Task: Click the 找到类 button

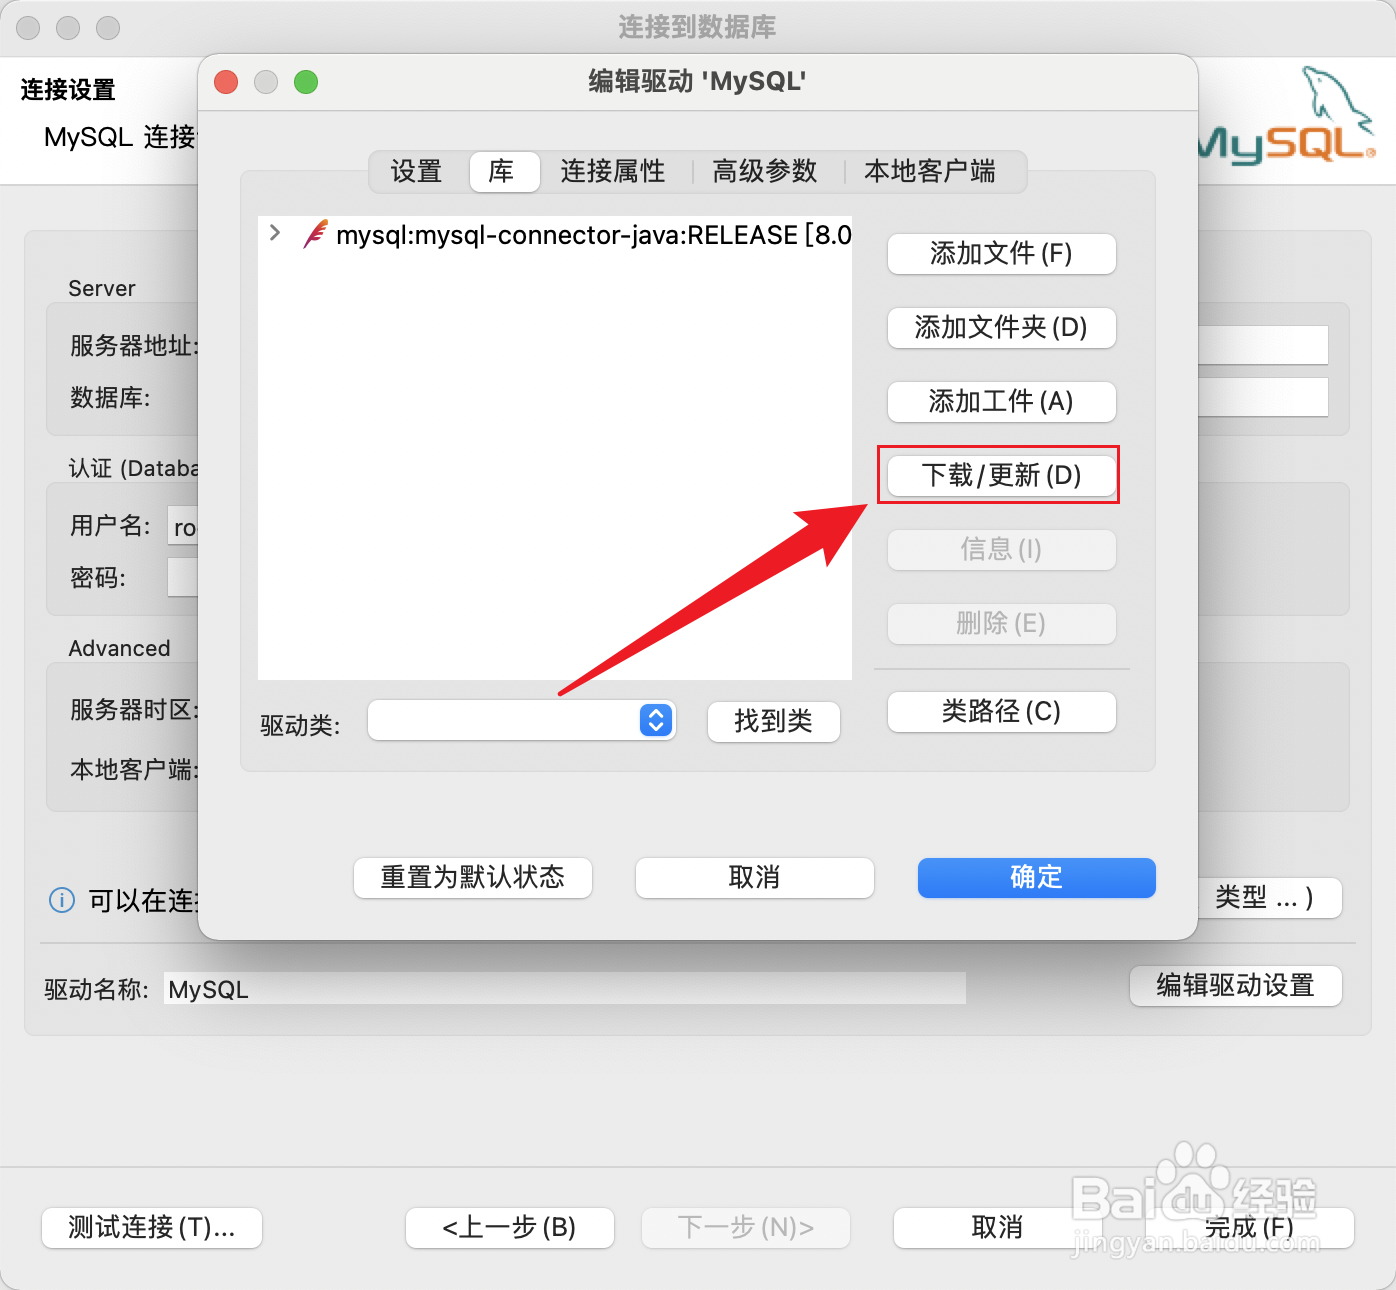Action: (x=773, y=721)
